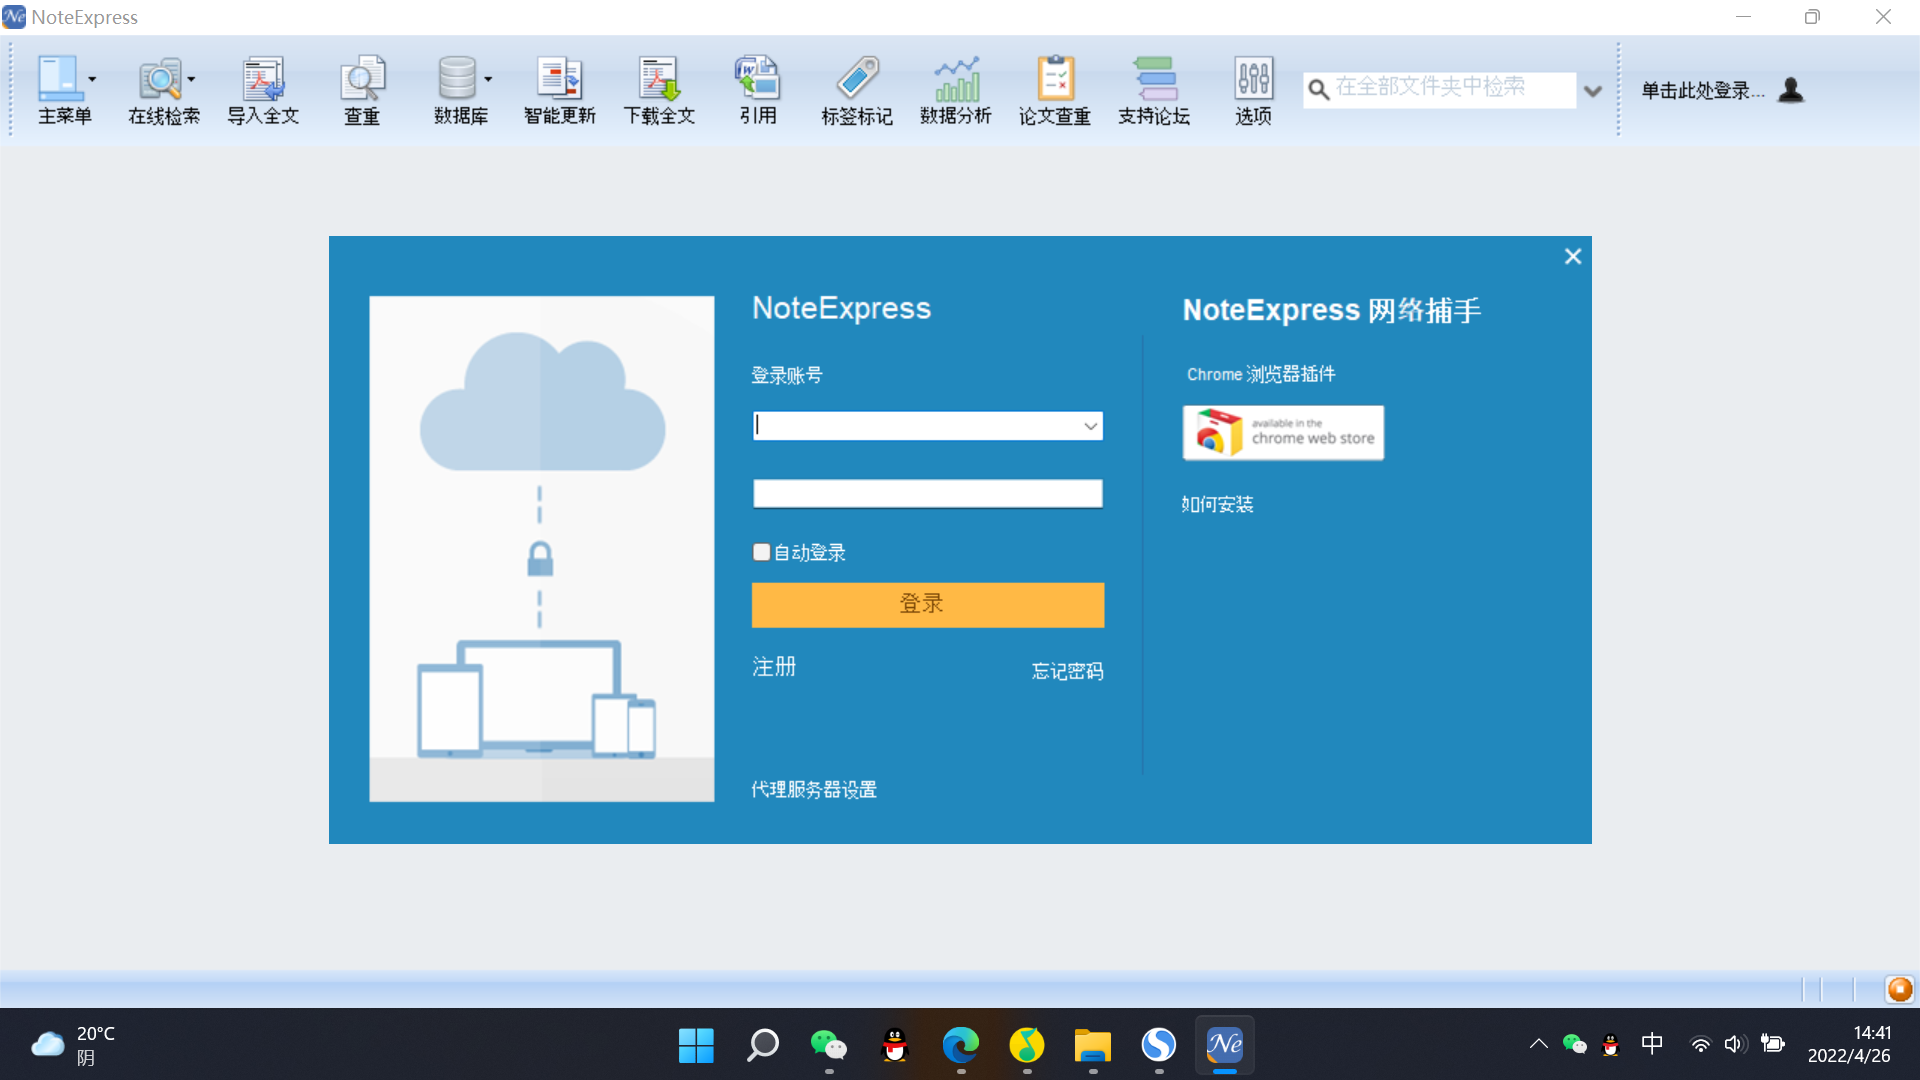Open the 查重 duplicate check tool
1920x1080 pixels.
[362, 91]
